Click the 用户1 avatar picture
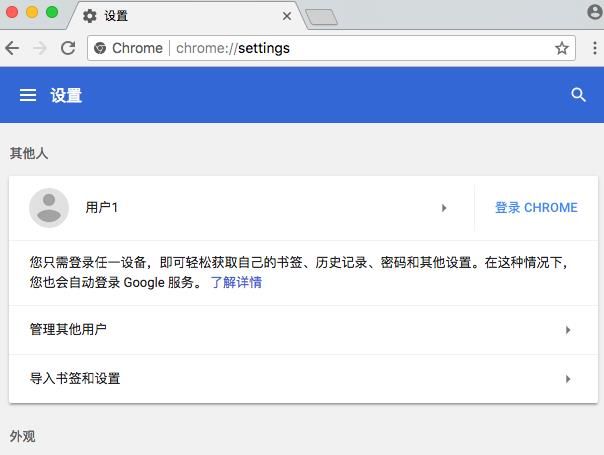Viewport: 604px width, 455px height. tap(49, 208)
